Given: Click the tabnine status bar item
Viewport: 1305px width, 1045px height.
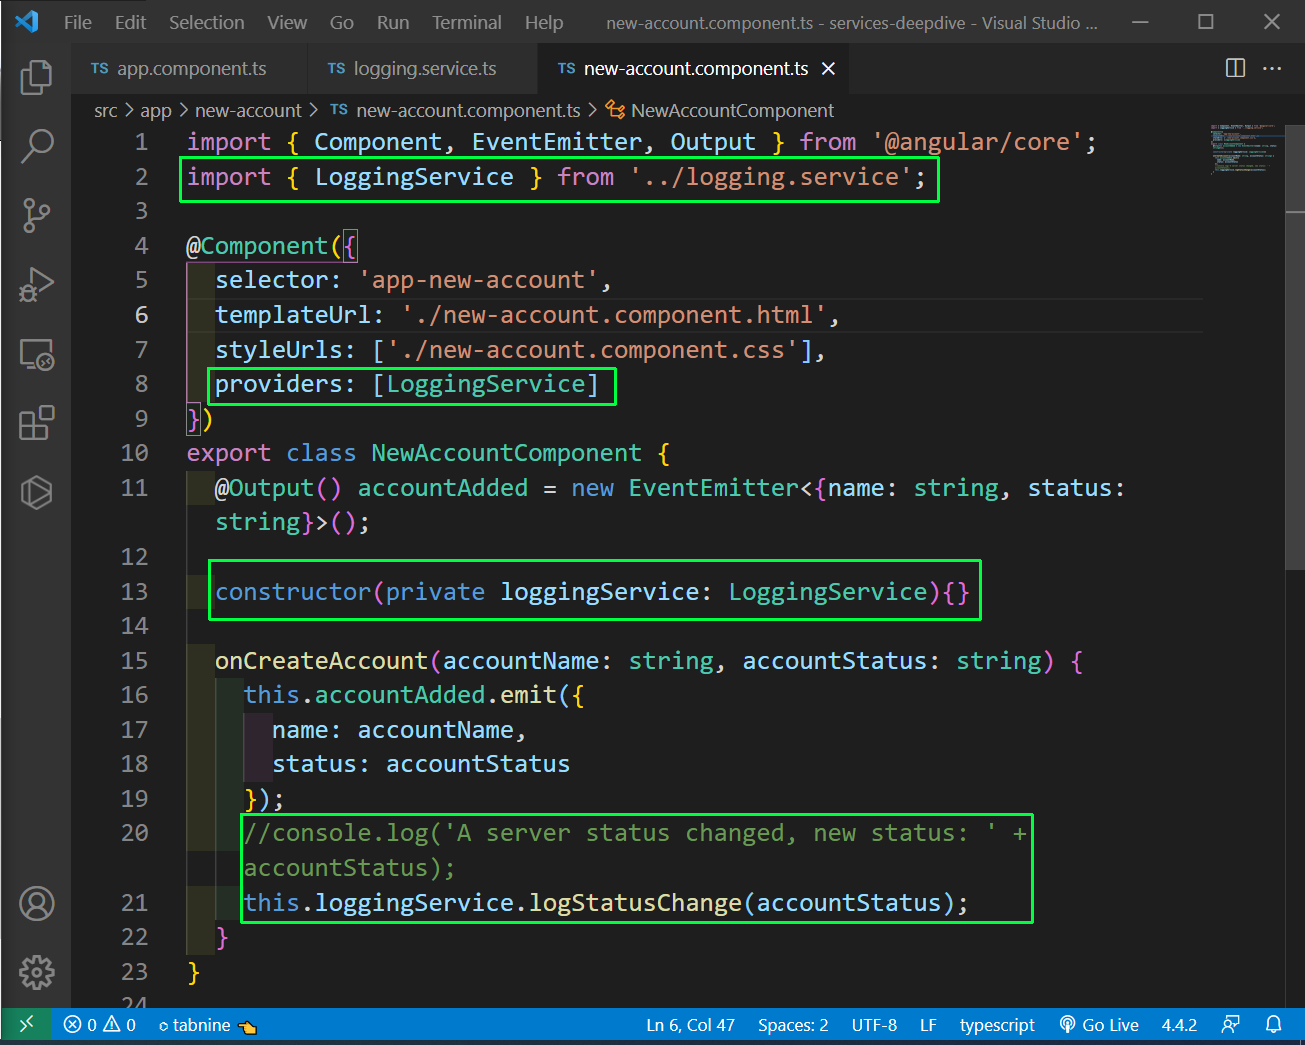Looking at the screenshot, I should pyautogui.click(x=207, y=1025).
